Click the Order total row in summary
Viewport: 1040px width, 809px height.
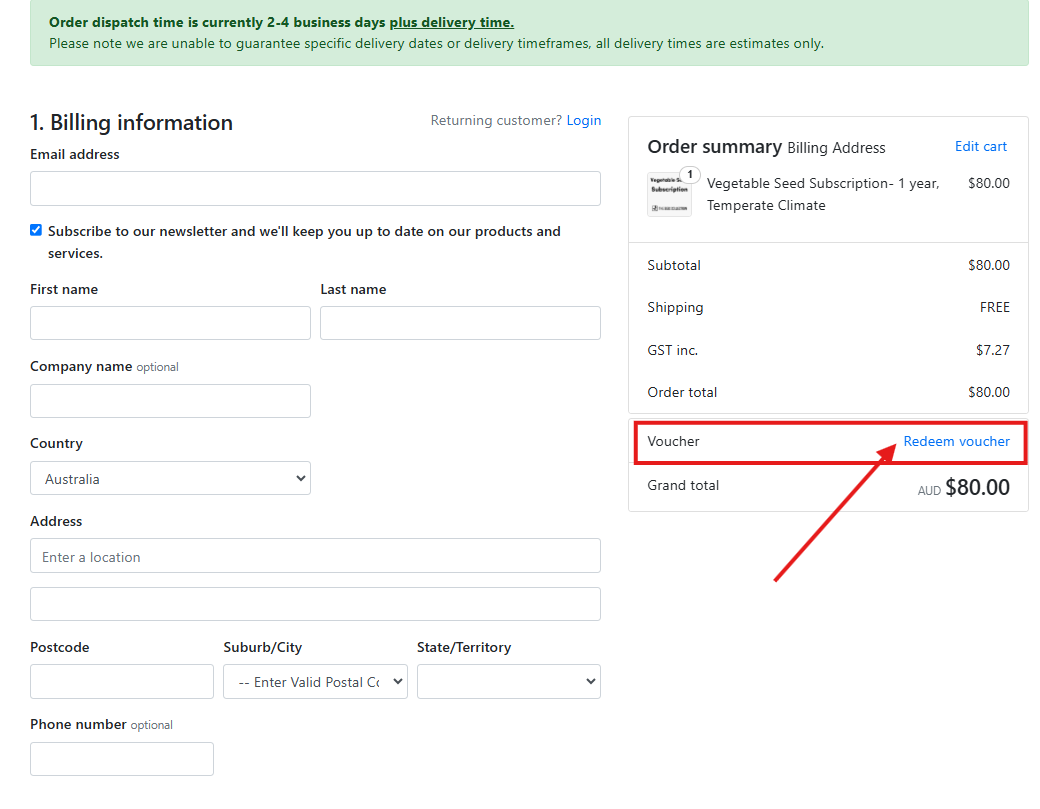pyautogui.click(x=830, y=391)
